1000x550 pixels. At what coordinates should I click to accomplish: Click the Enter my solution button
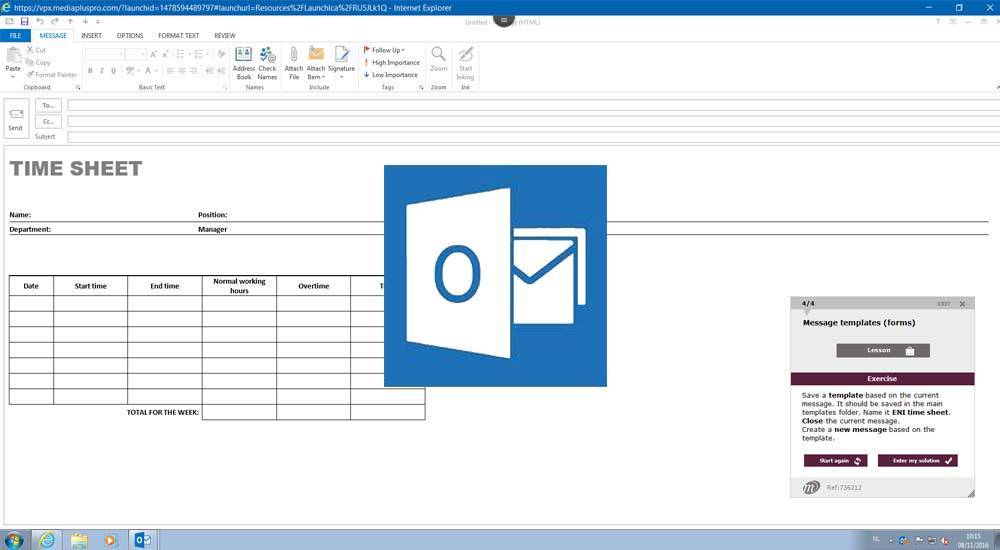917,460
